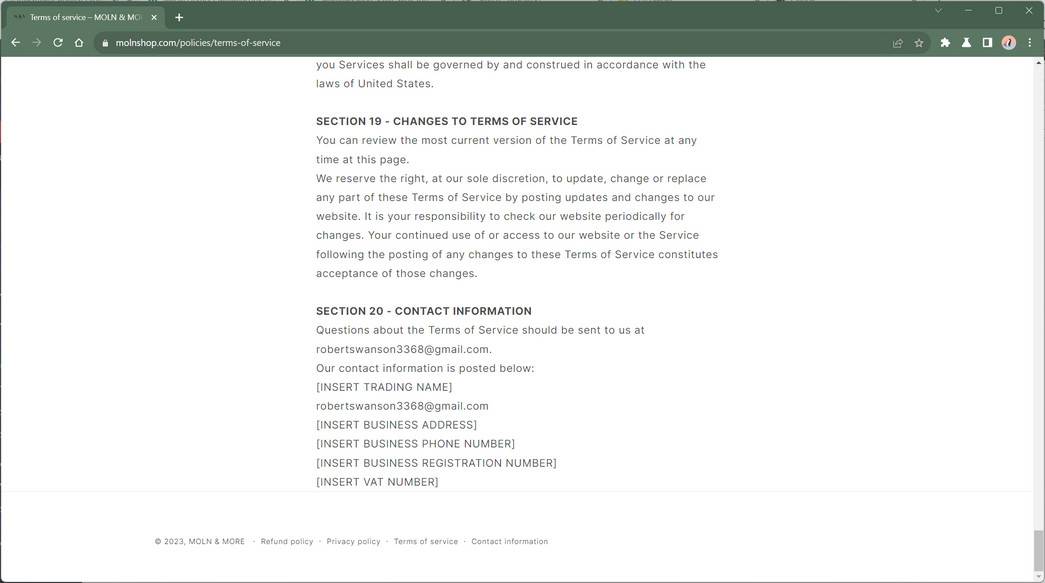Open the Refund policy link
Screen dimensions: 1045x583
pos(287,541)
